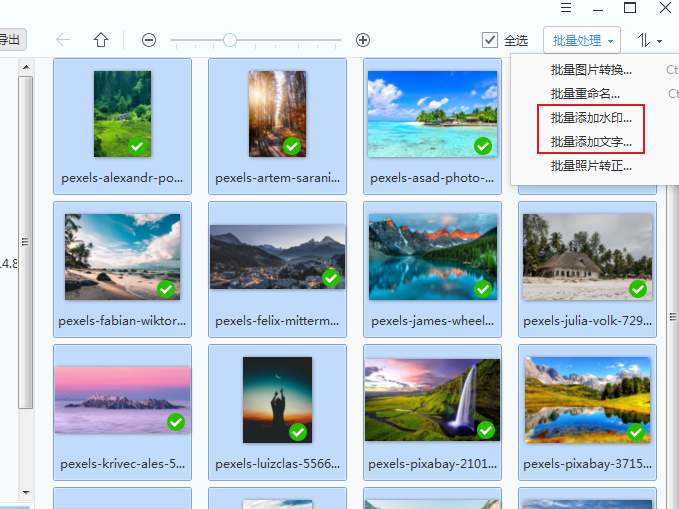Click filename label pexels-artem-sarani...
Image resolution: width=679 pixels, height=509 pixels.
pyautogui.click(x=278, y=178)
